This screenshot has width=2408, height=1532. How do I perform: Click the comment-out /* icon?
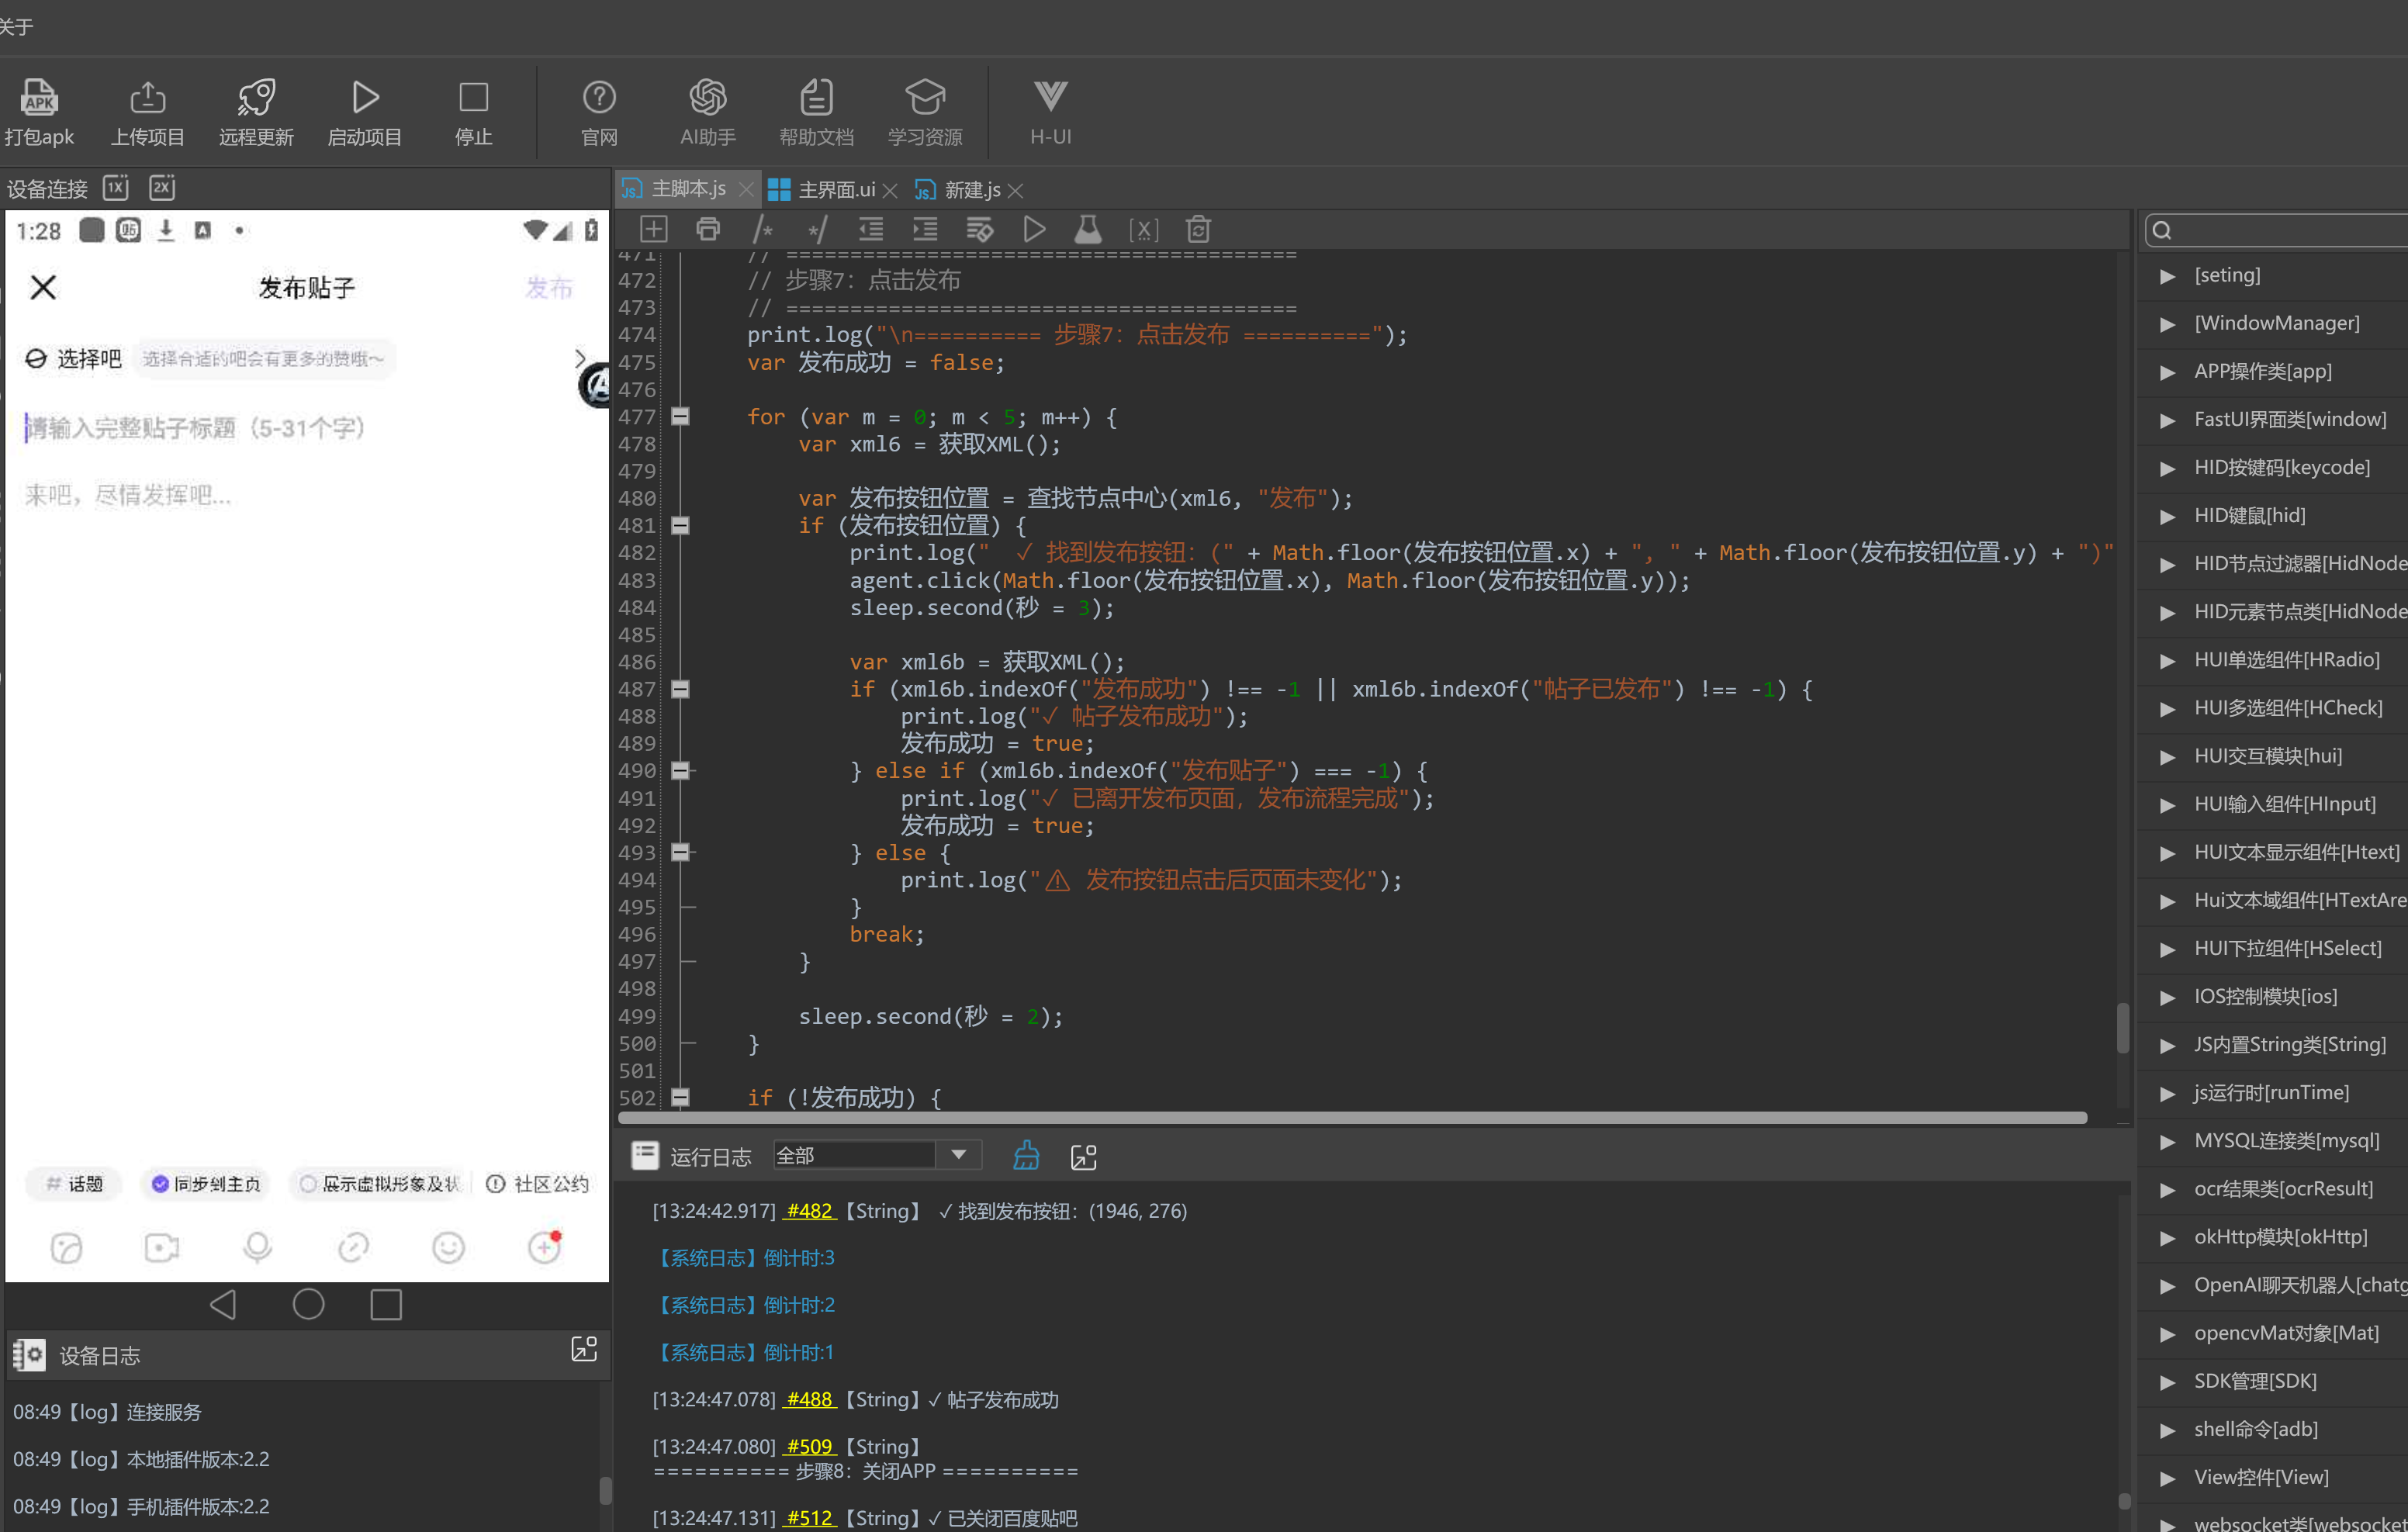coord(763,229)
